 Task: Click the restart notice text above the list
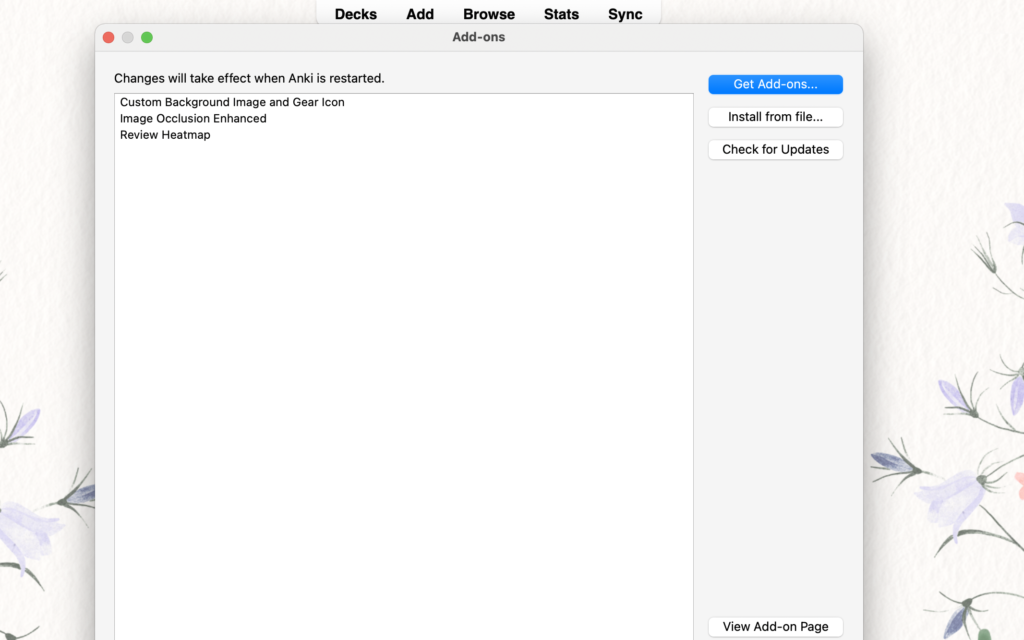249,78
